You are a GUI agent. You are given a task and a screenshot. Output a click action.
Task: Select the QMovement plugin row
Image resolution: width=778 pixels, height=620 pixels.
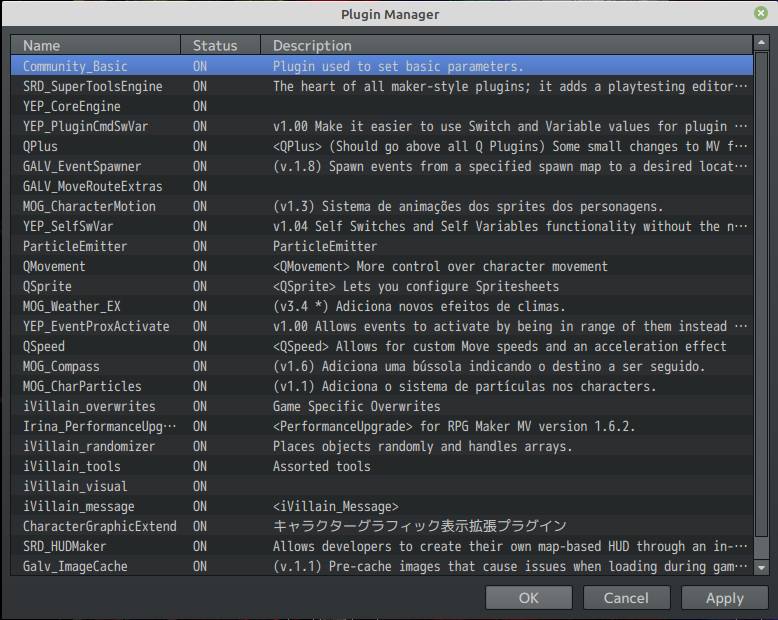click(x=382, y=266)
